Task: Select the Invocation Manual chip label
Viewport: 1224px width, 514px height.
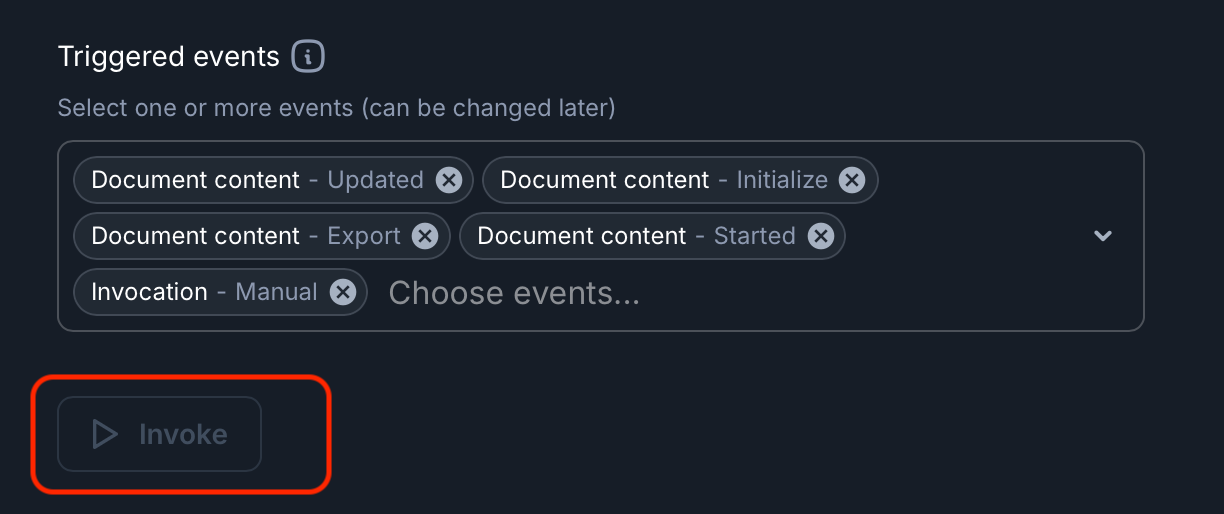Action: click(204, 292)
